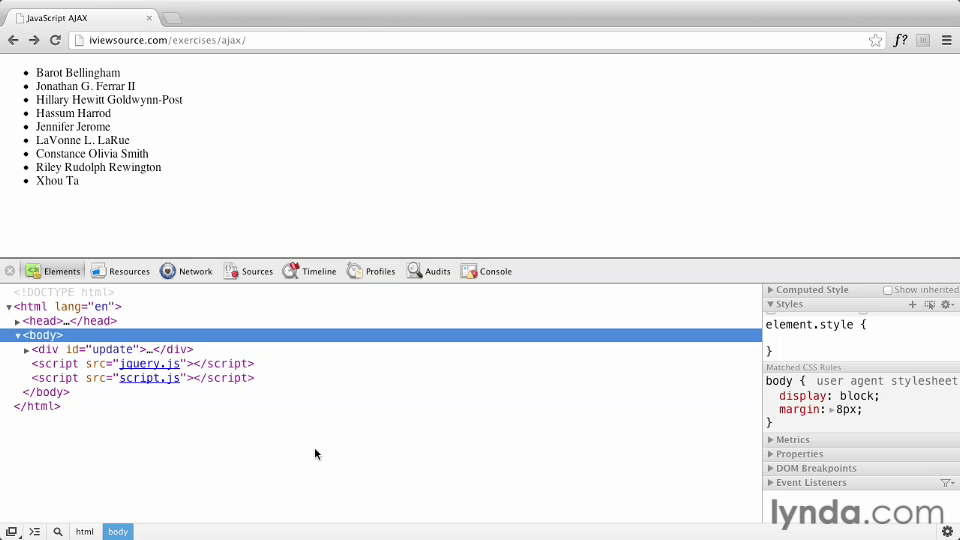Click the address bar URL
The height and width of the screenshot is (540, 960).
167,40
